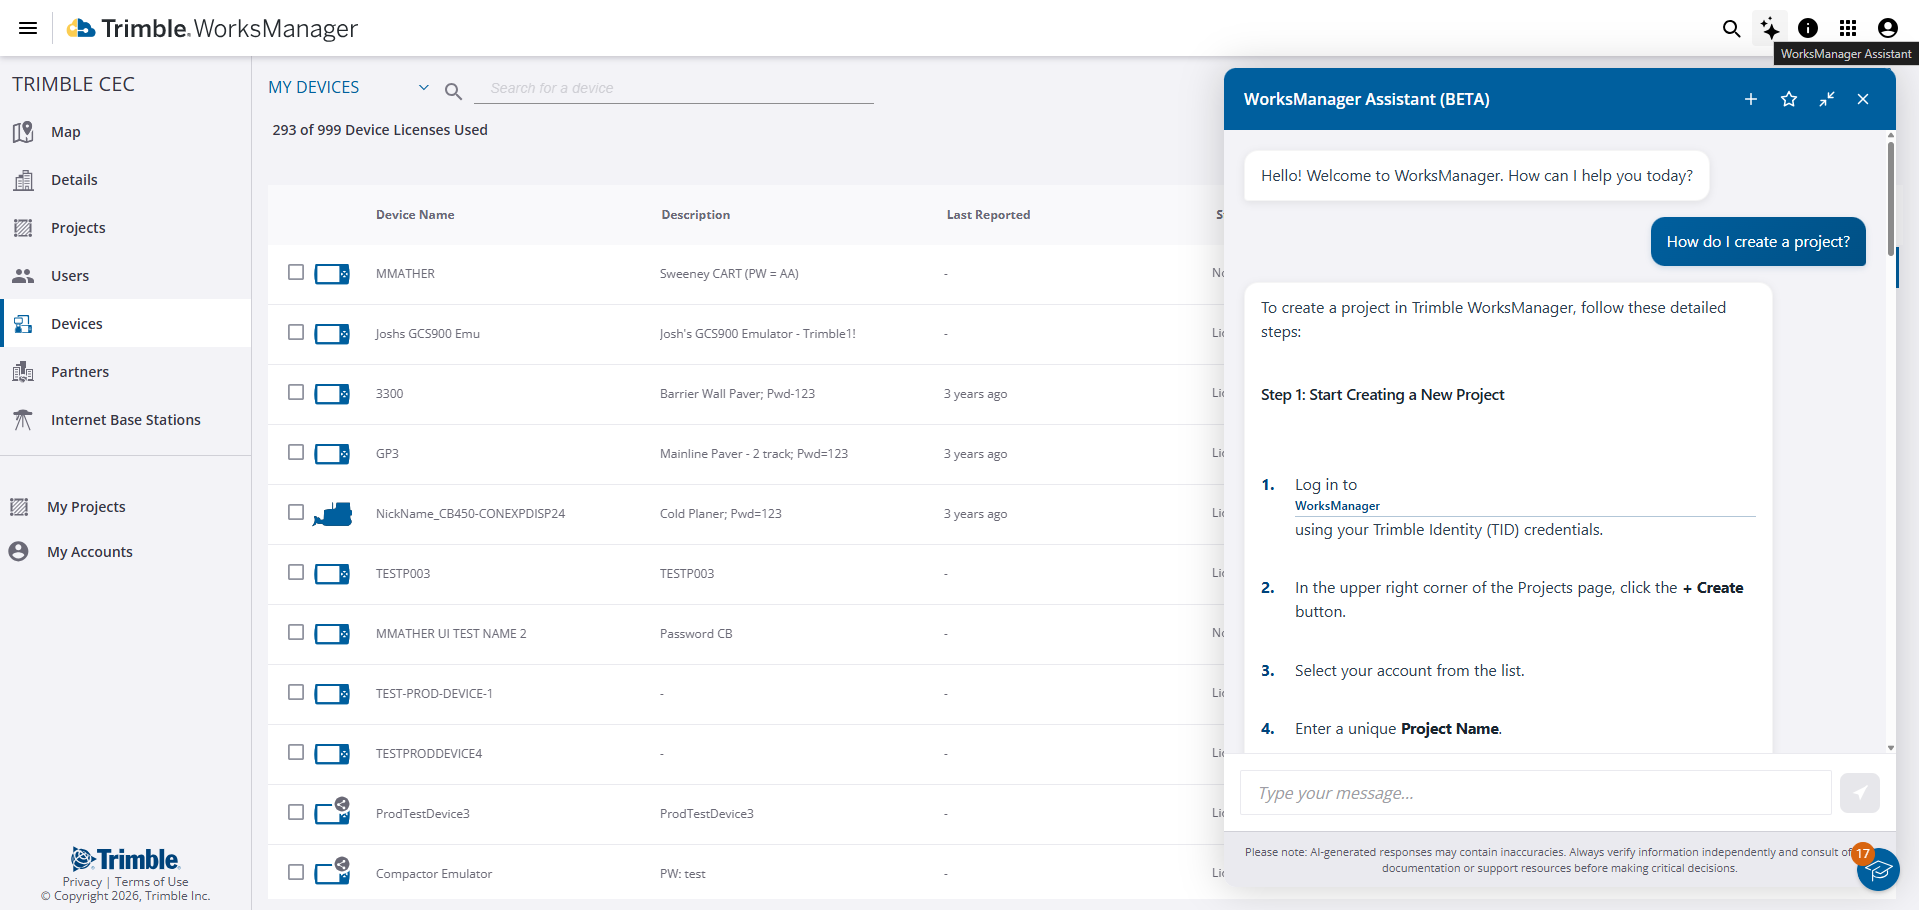Screen dimensions: 1919x910
Task: Click the '293 of 999 Device Licenses Used' text
Action: [380, 130]
